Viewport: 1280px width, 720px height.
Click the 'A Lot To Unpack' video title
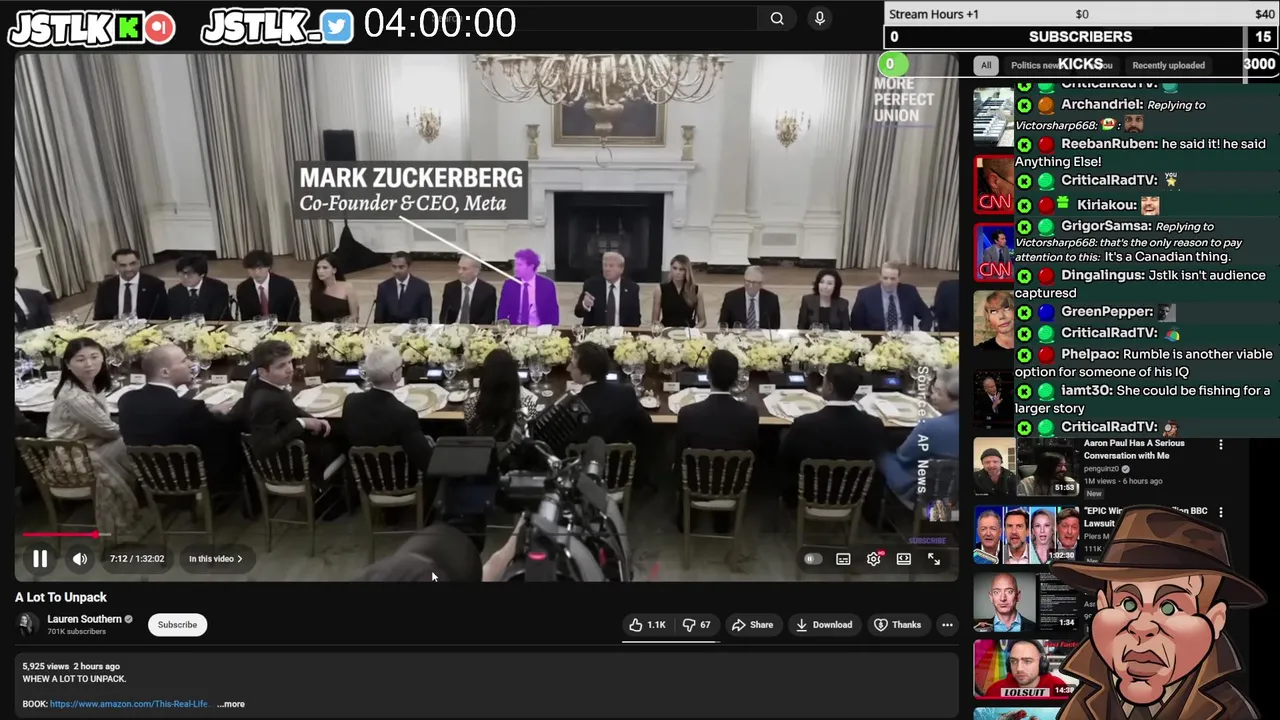click(61, 597)
